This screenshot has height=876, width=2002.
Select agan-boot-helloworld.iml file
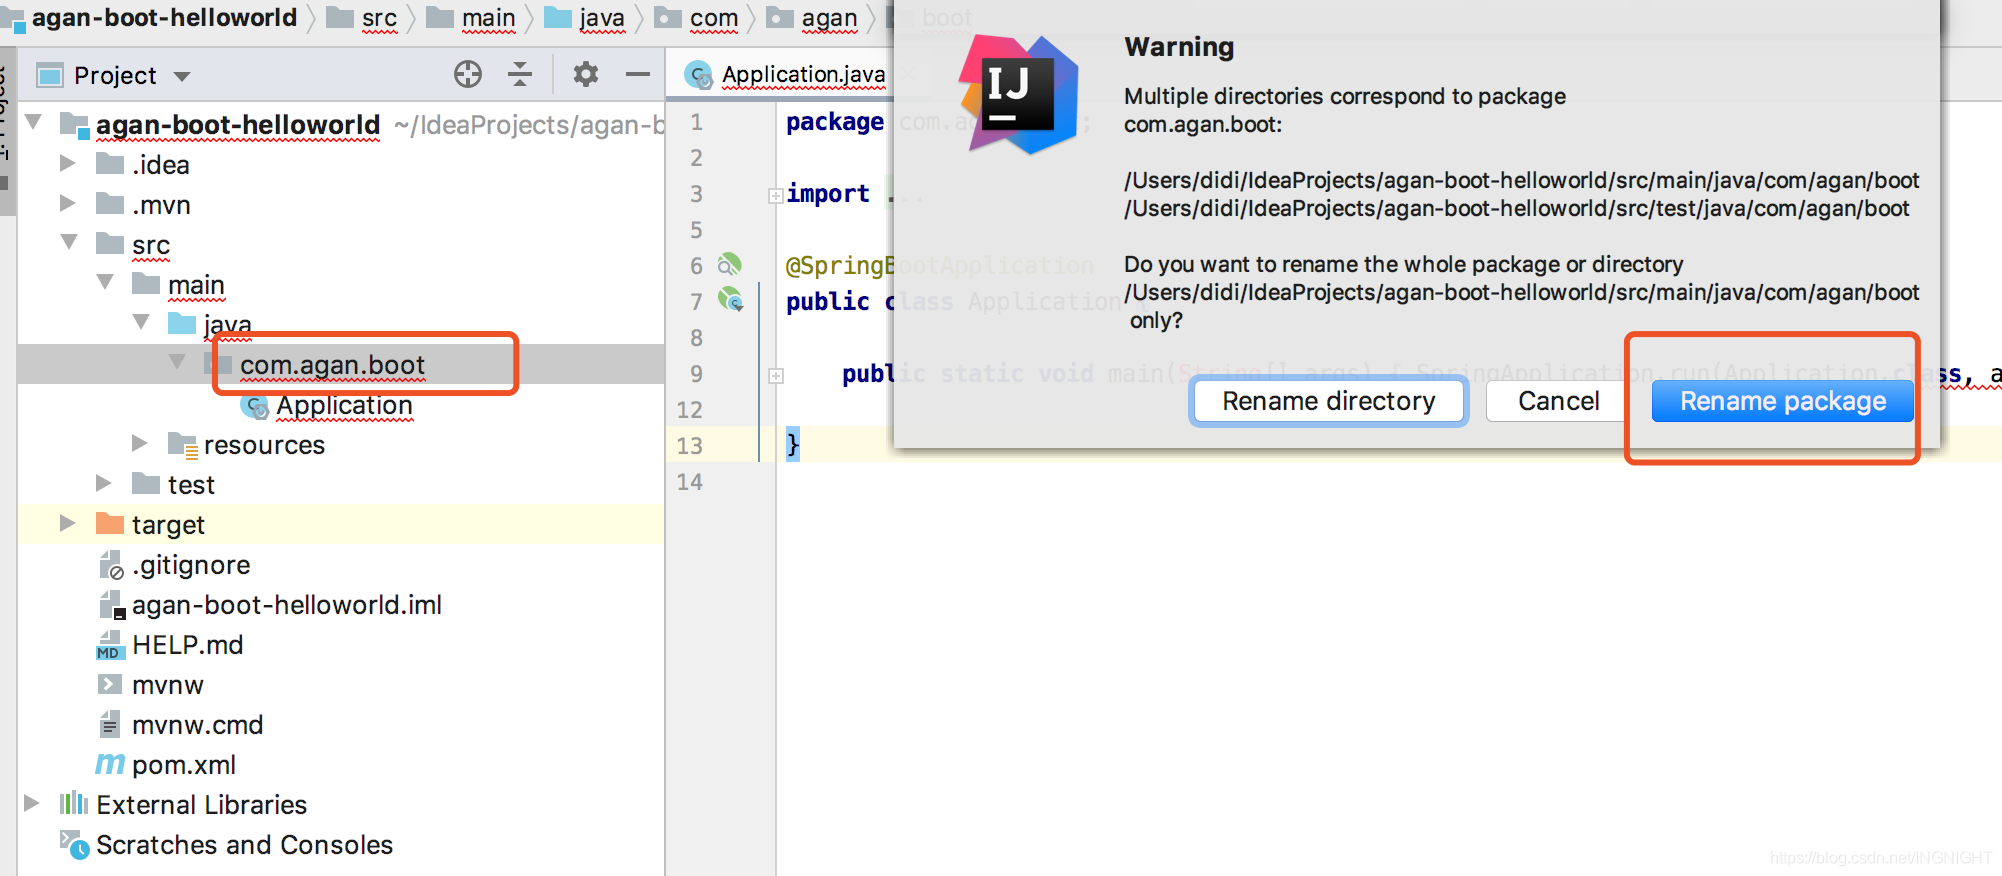click(x=287, y=605)
